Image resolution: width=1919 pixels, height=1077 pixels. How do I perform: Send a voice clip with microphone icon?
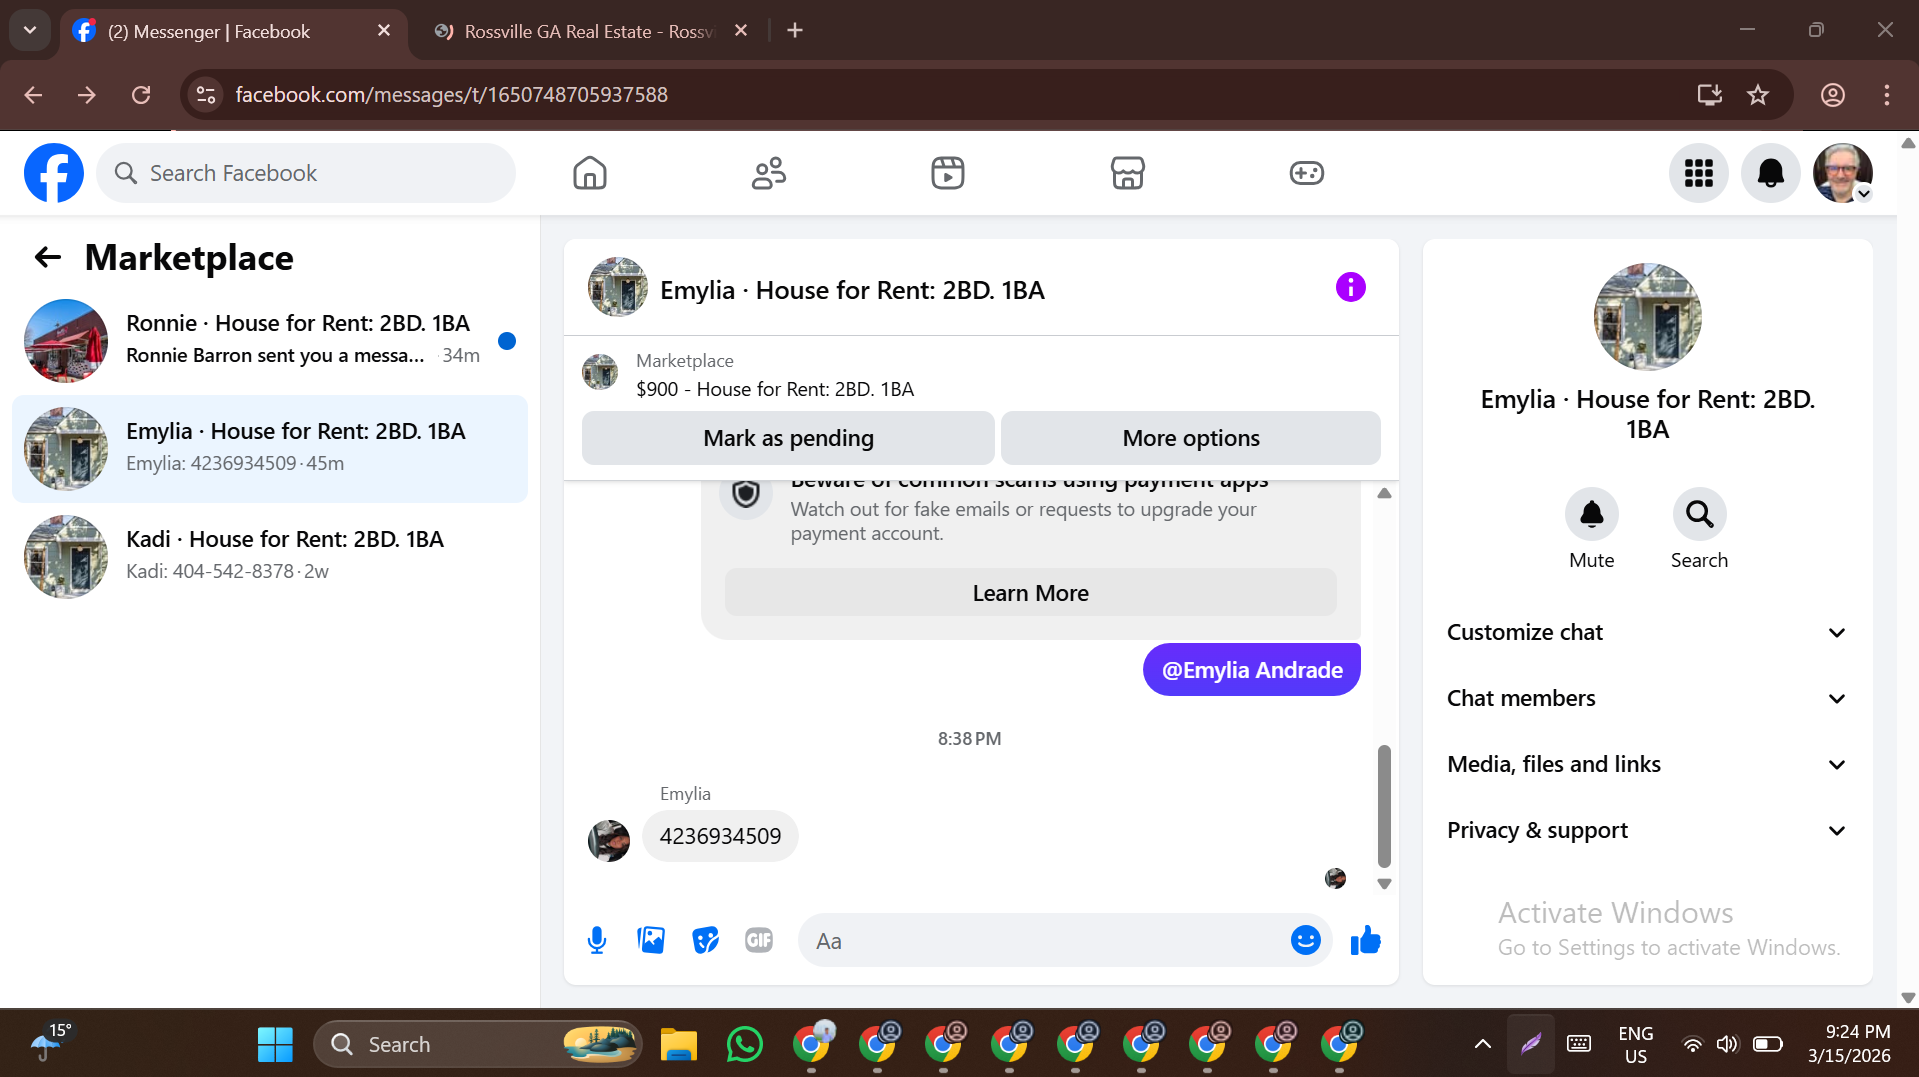point(597,940)
